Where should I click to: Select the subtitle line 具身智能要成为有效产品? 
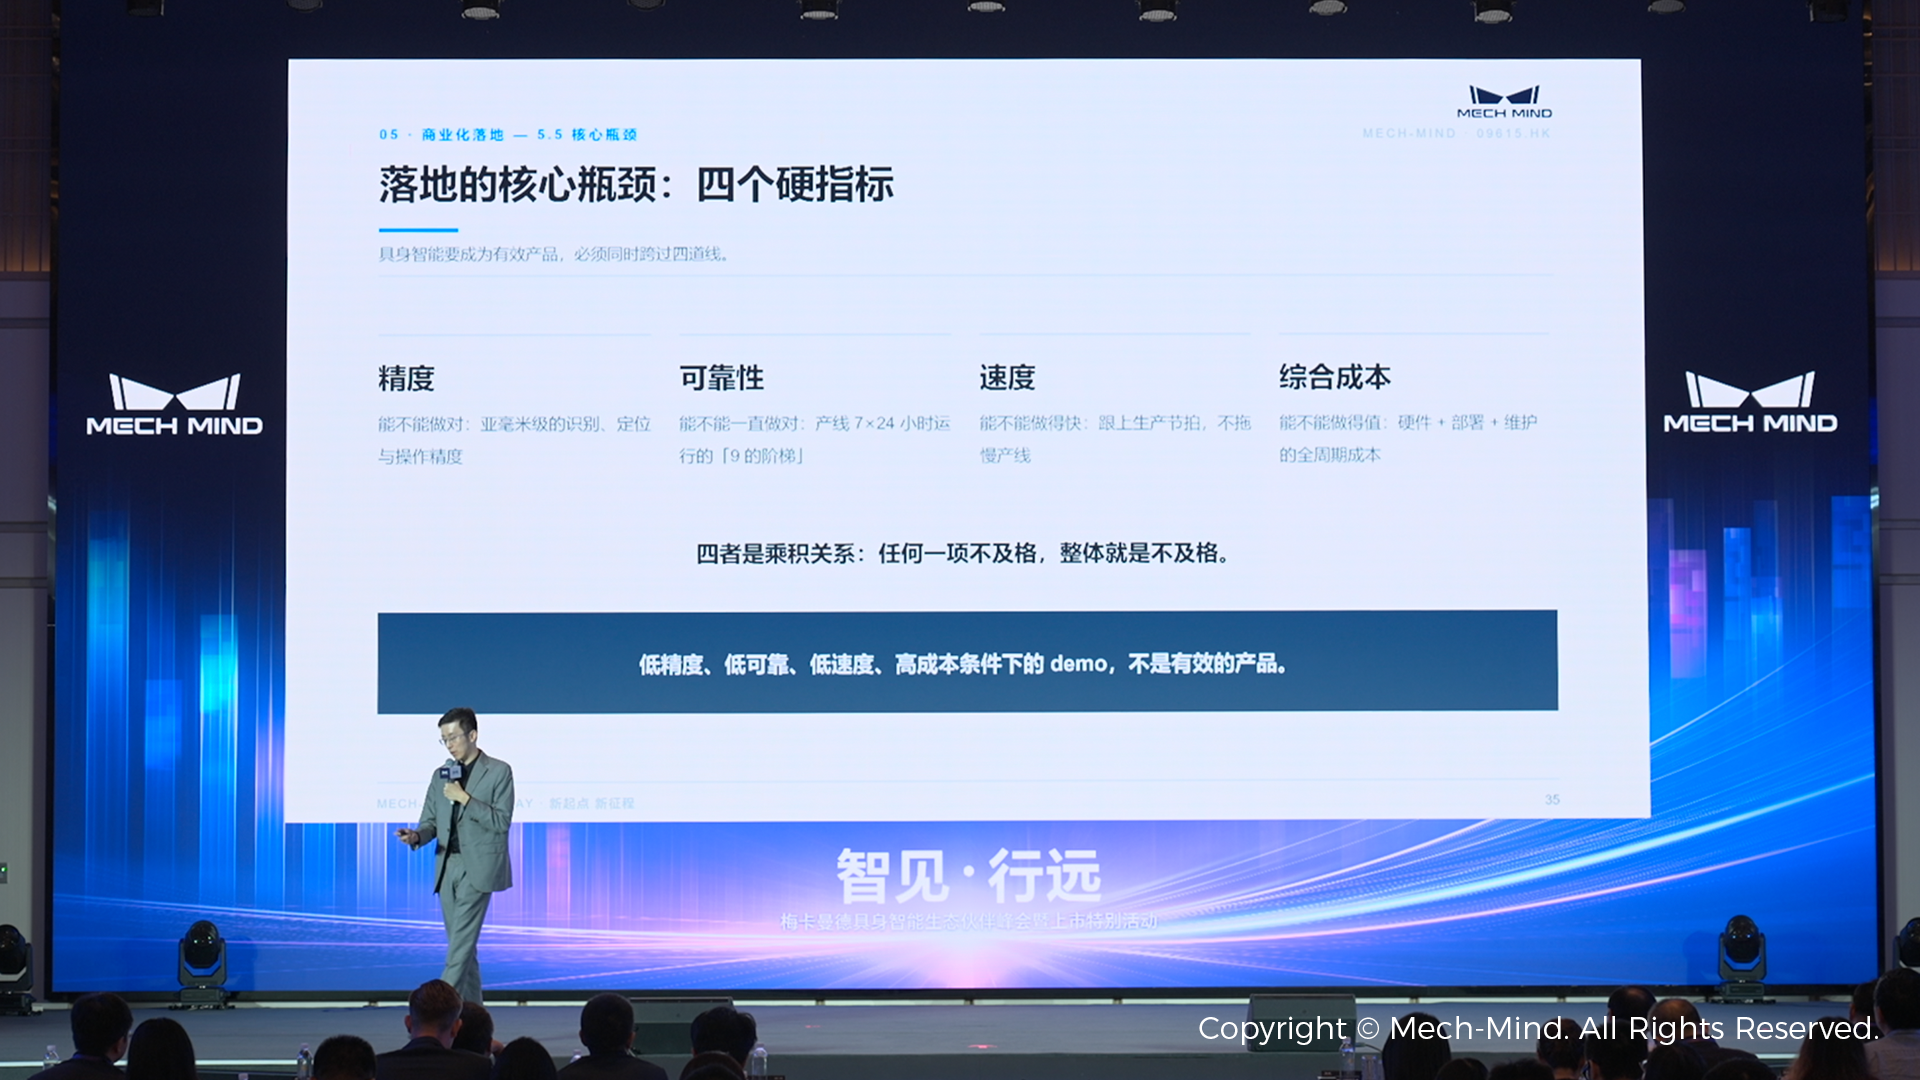[553, 254]
